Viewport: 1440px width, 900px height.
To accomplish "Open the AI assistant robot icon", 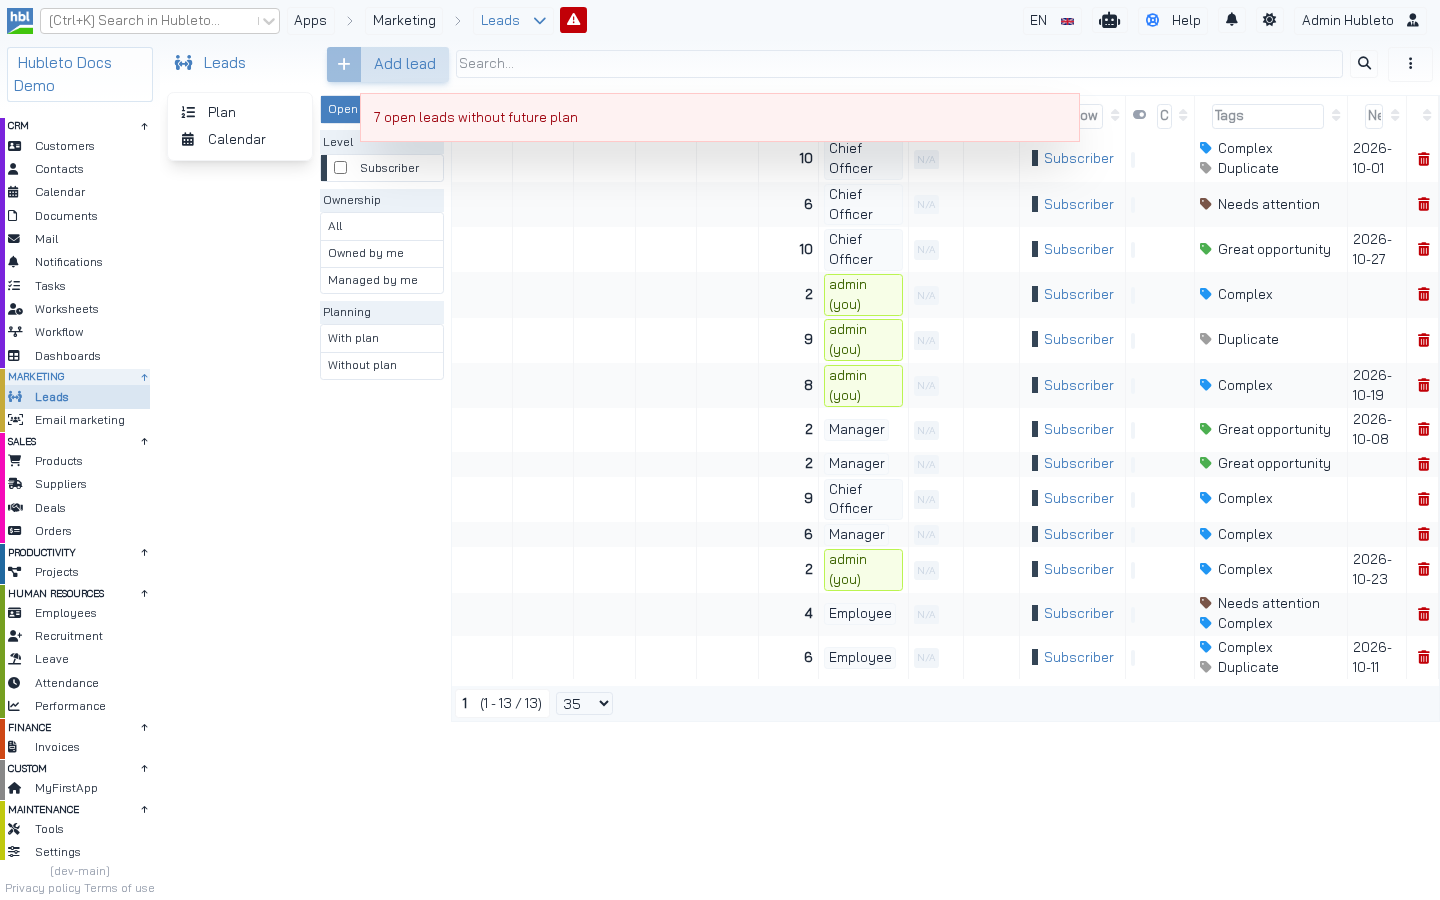I will [1109, 20].
